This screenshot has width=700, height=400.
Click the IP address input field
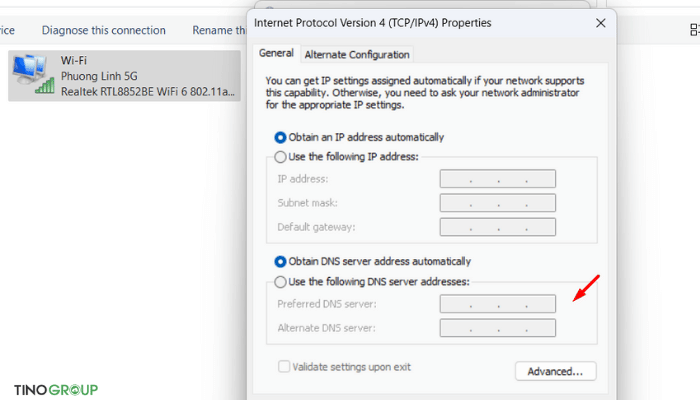click(498, 179)
